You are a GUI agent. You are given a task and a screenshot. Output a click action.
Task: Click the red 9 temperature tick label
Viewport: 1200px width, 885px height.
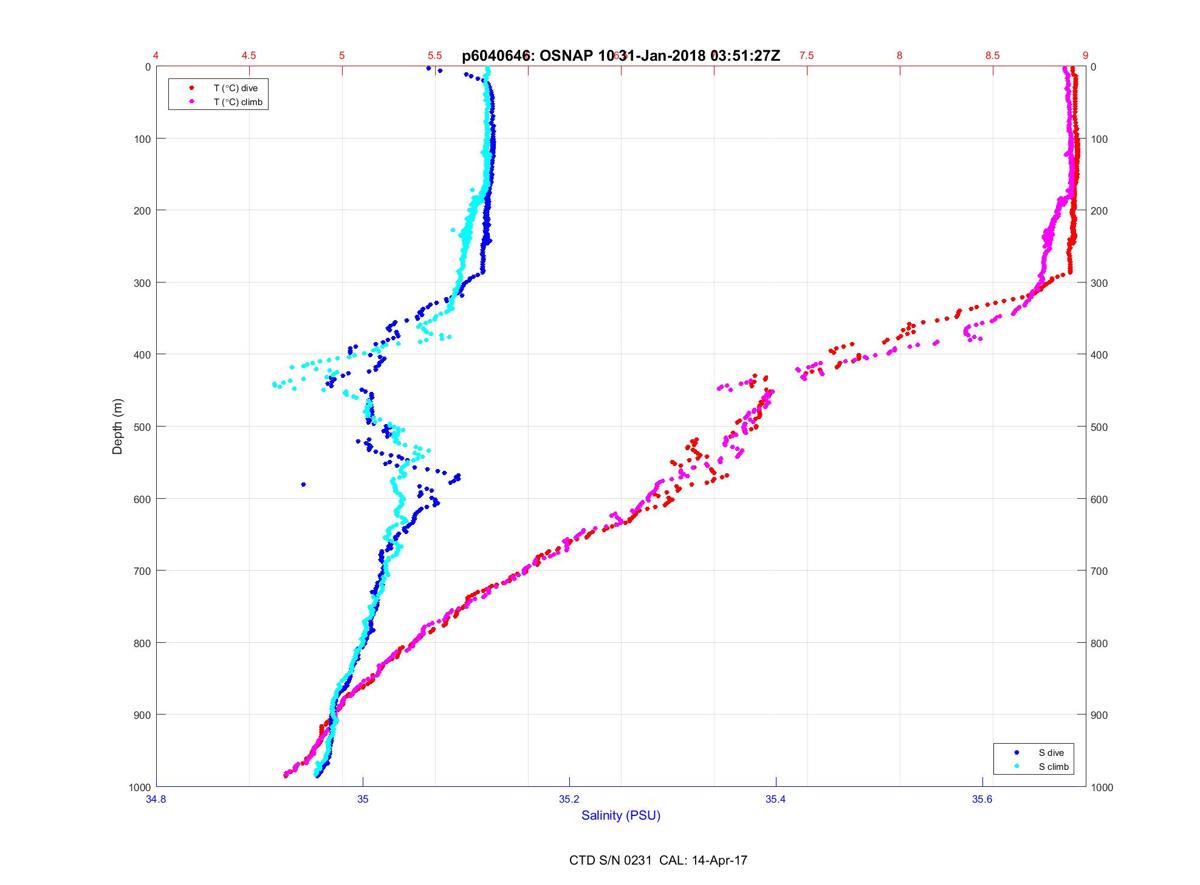[x=1085, y=56]
